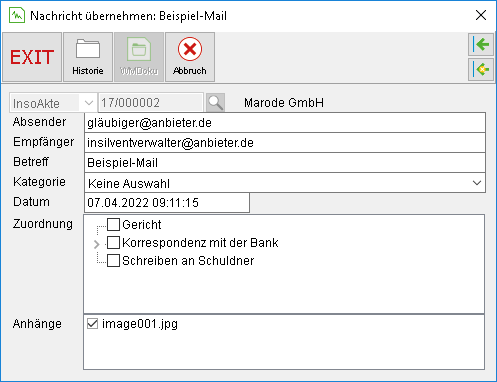Click the magnifying glass search icon
This screenshot has height=382, width=497.
[x=215, y=103]
